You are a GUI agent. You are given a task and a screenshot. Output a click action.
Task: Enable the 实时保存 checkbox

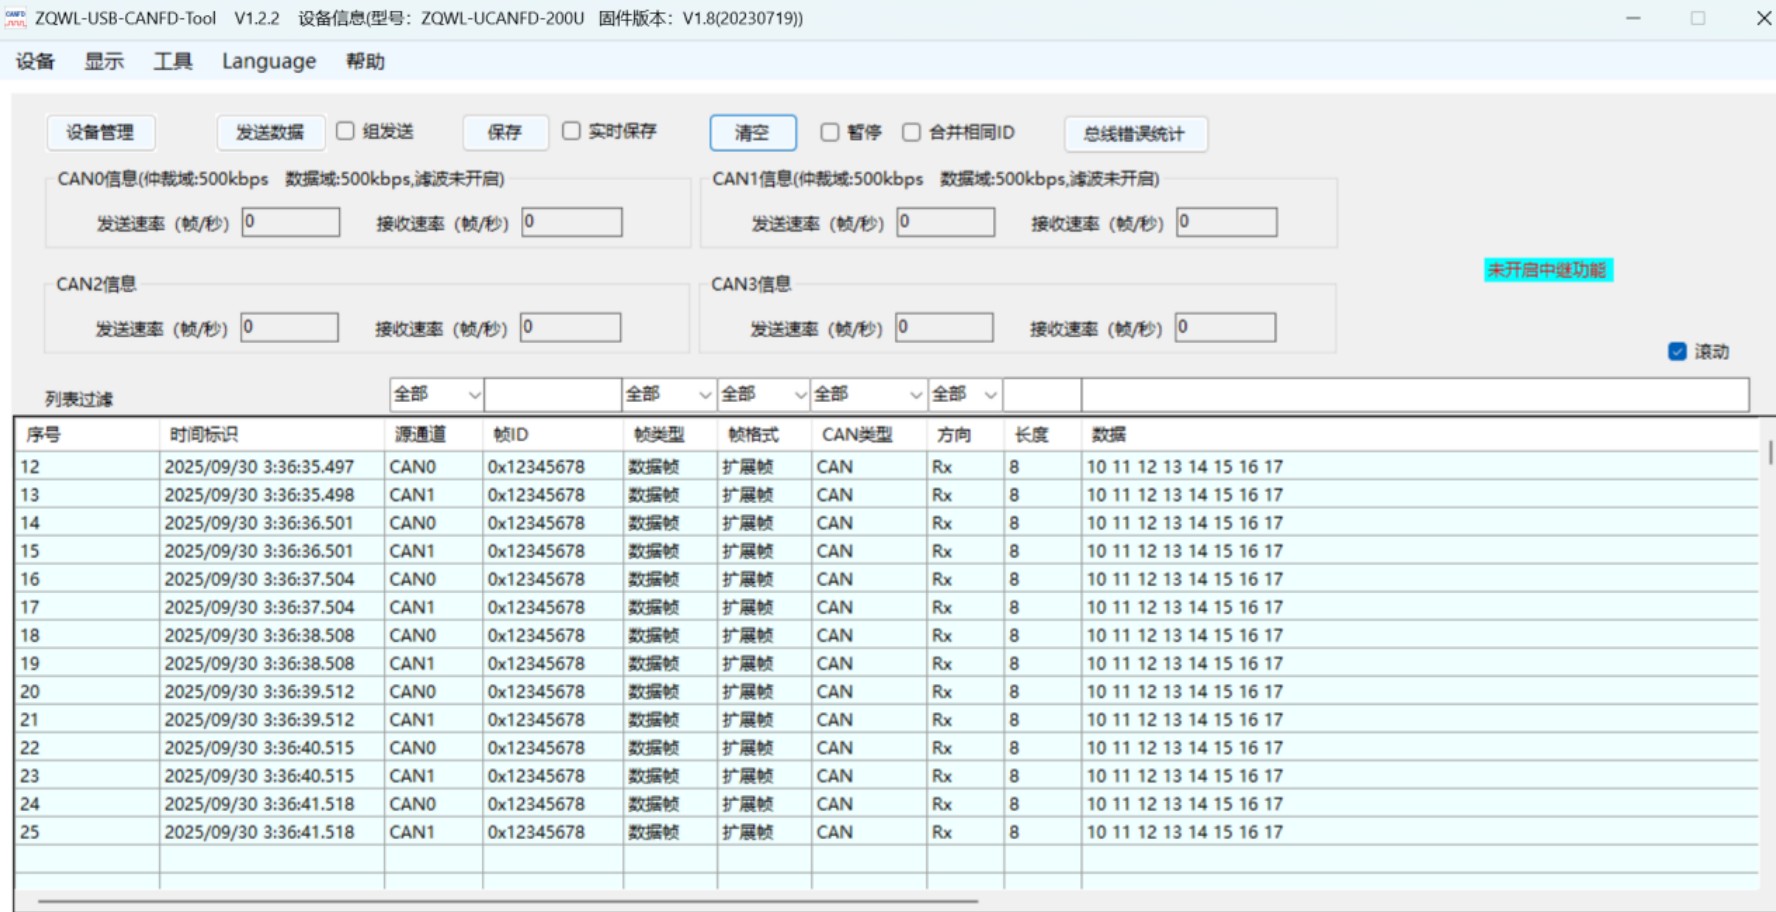(x=571, y=131)
